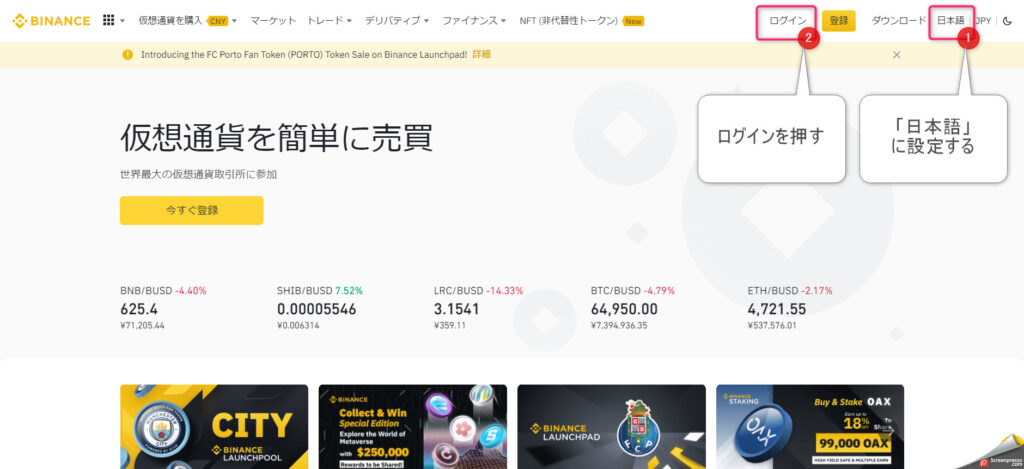Image resolution: width=1024 pixels, height=469 pixels.
Task: Close the PORTO announcement banner
Action: (897, 55)
